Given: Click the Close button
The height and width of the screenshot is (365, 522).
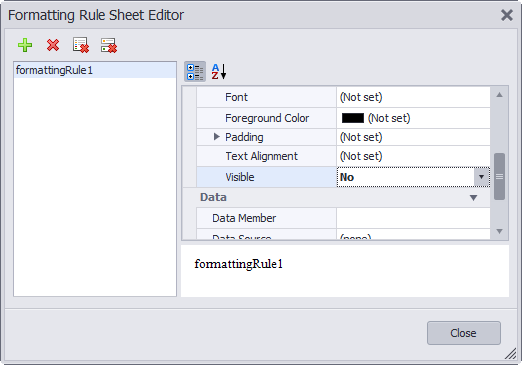Looking at the screenshot, I should point(464,333).
